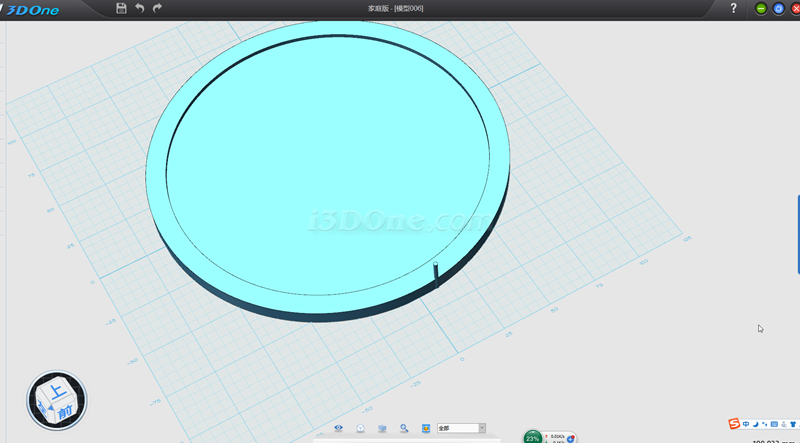Screen dimensions: 800x443
Task: Undo the last action
Action: click(x=139, y=8)
